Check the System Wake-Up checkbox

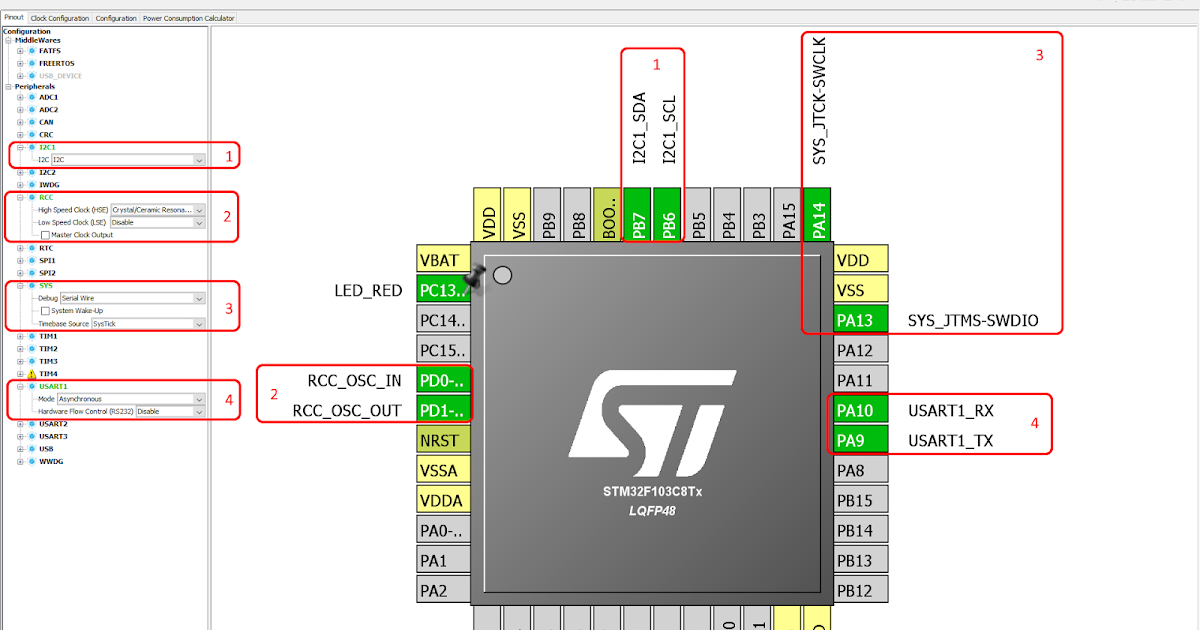(x=46, y=310)
